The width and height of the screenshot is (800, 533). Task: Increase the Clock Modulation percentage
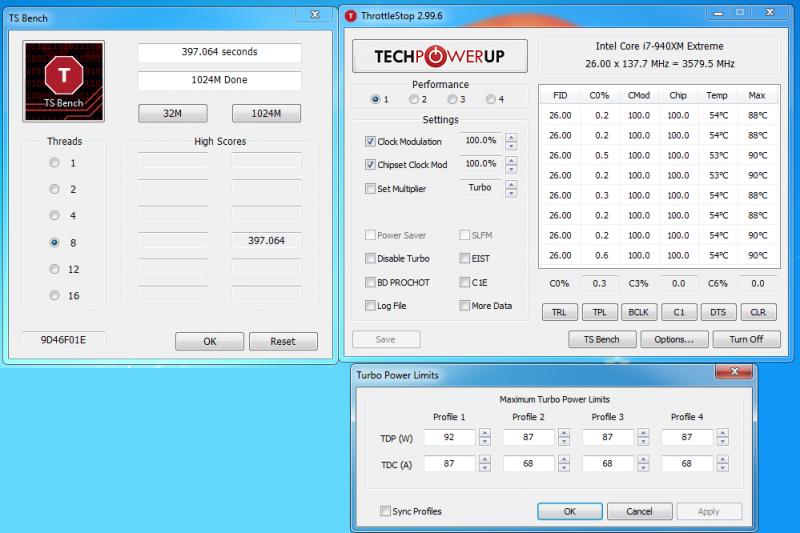click(511, 137)
